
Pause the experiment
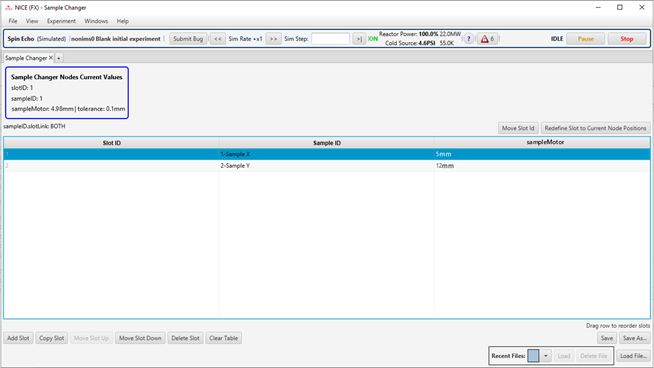pyautogui.click(x=586, y=39)
